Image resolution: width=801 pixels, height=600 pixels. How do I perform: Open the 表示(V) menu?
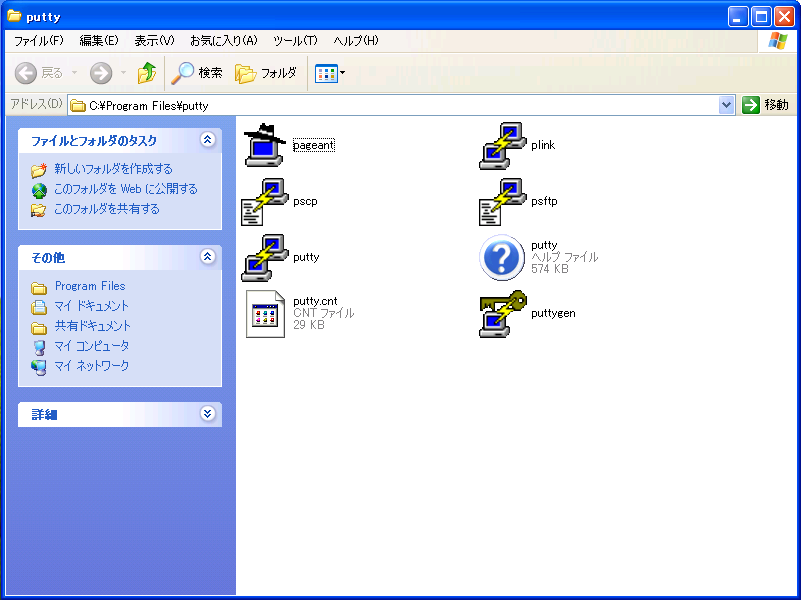pyautogui.click(x=154, y=41)
